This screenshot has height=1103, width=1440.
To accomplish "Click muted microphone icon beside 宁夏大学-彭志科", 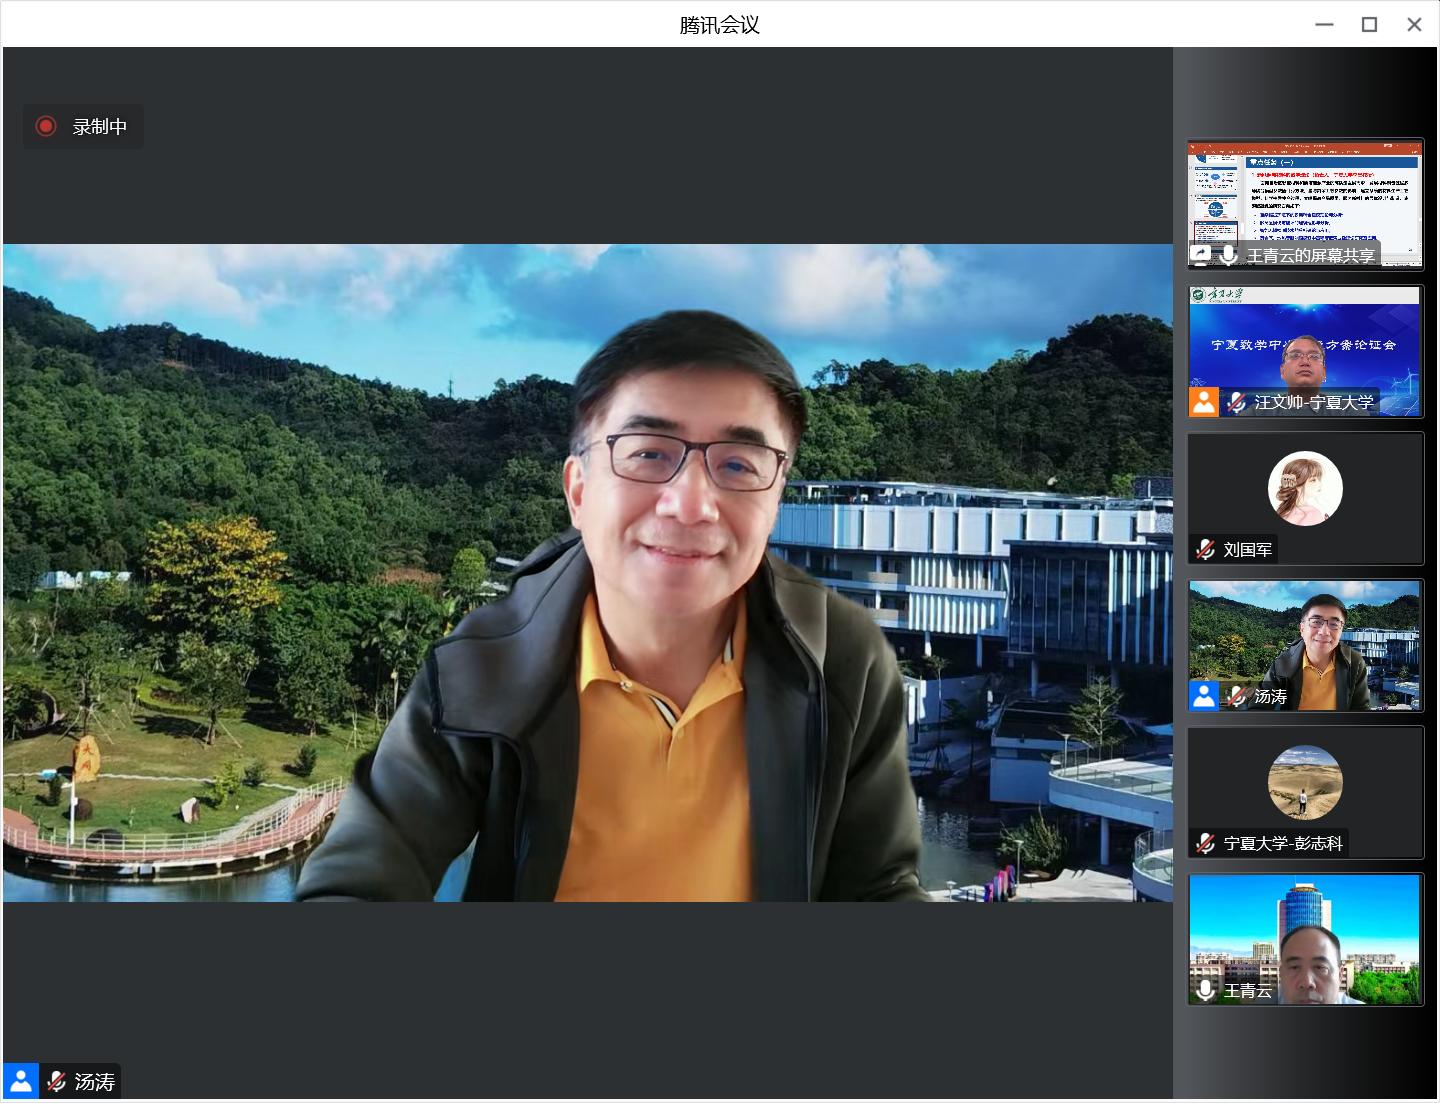I will (1206, 843).
